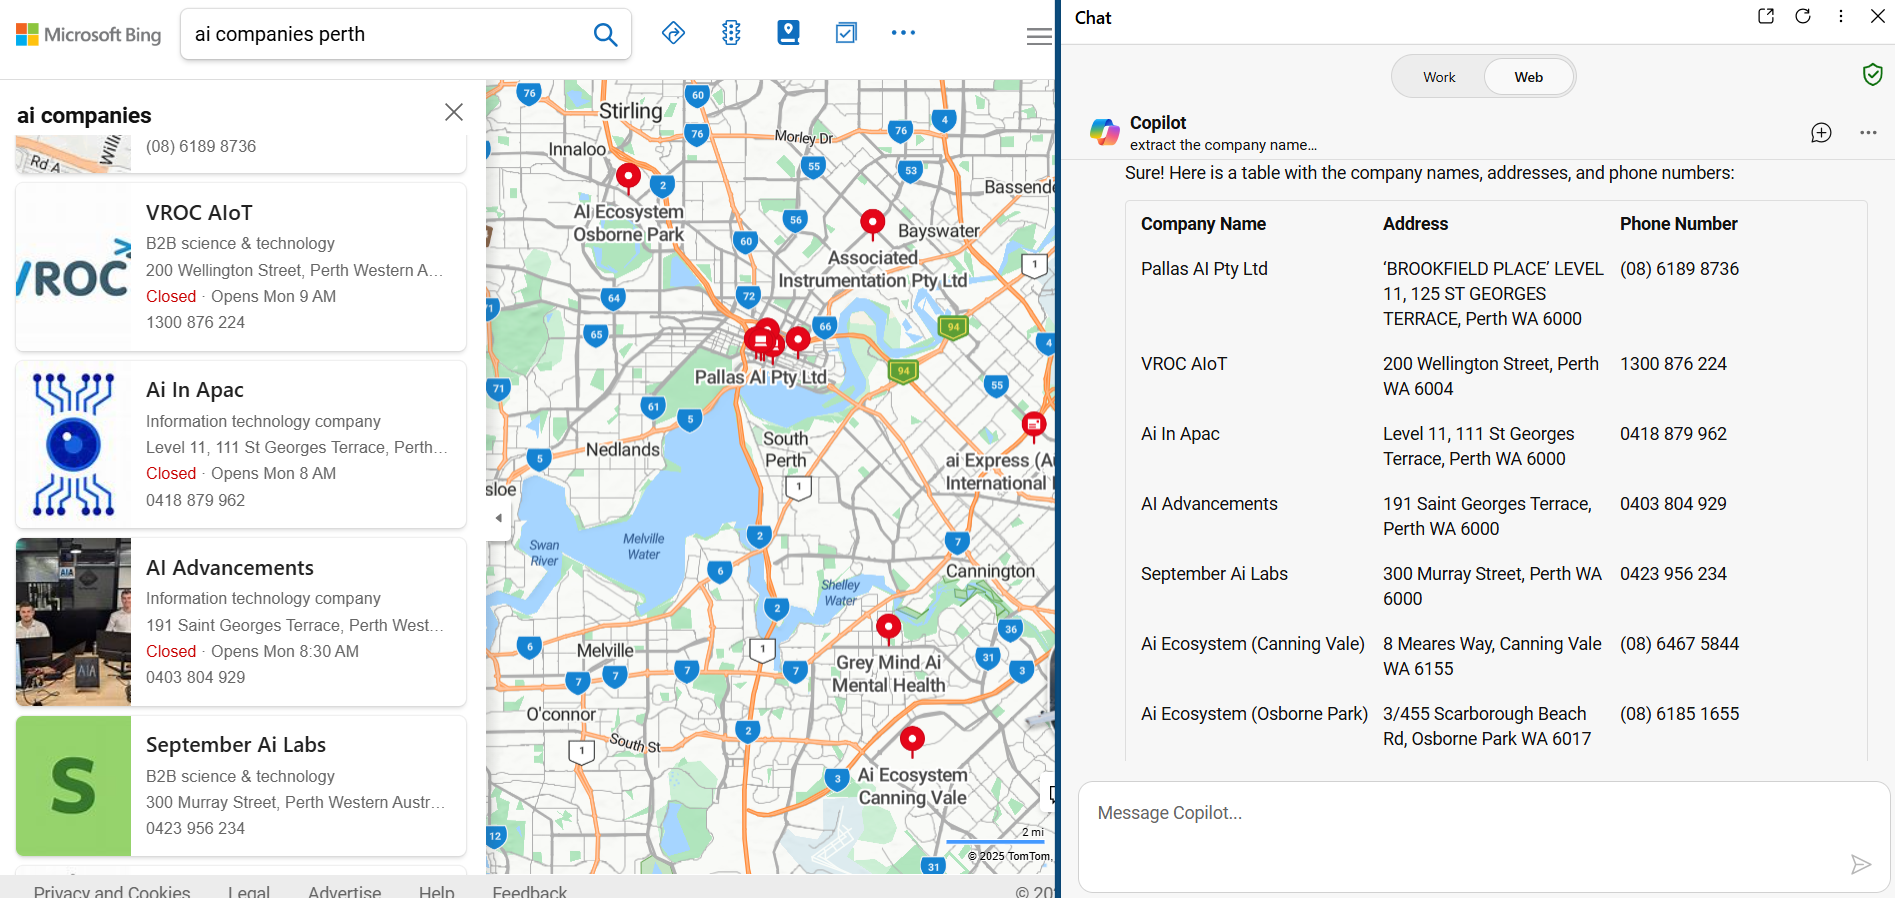Open chat in new window icon
Image resolution: width=1895 pixels, height=898 pixels.
(1766, 16)
